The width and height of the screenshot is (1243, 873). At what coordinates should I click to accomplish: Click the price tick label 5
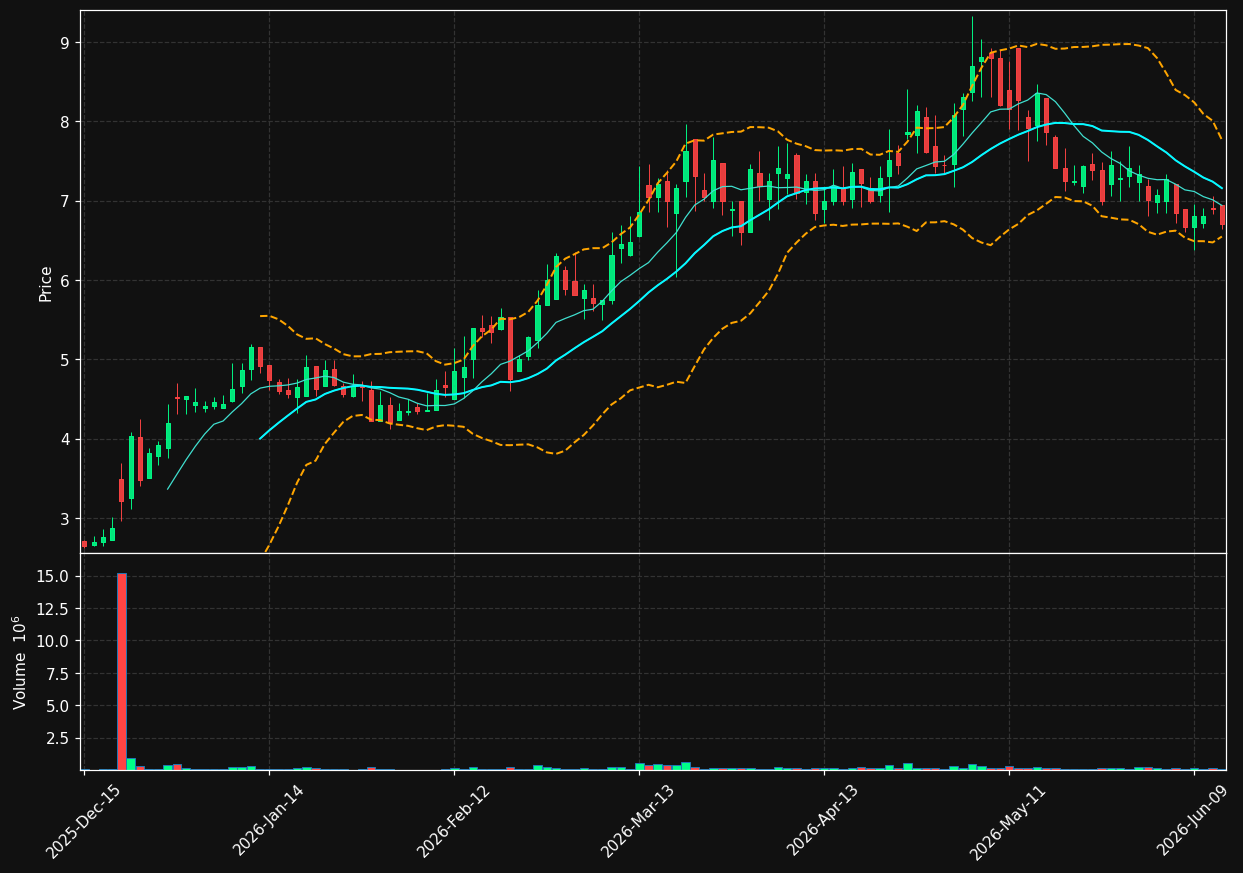coord(64,360)
